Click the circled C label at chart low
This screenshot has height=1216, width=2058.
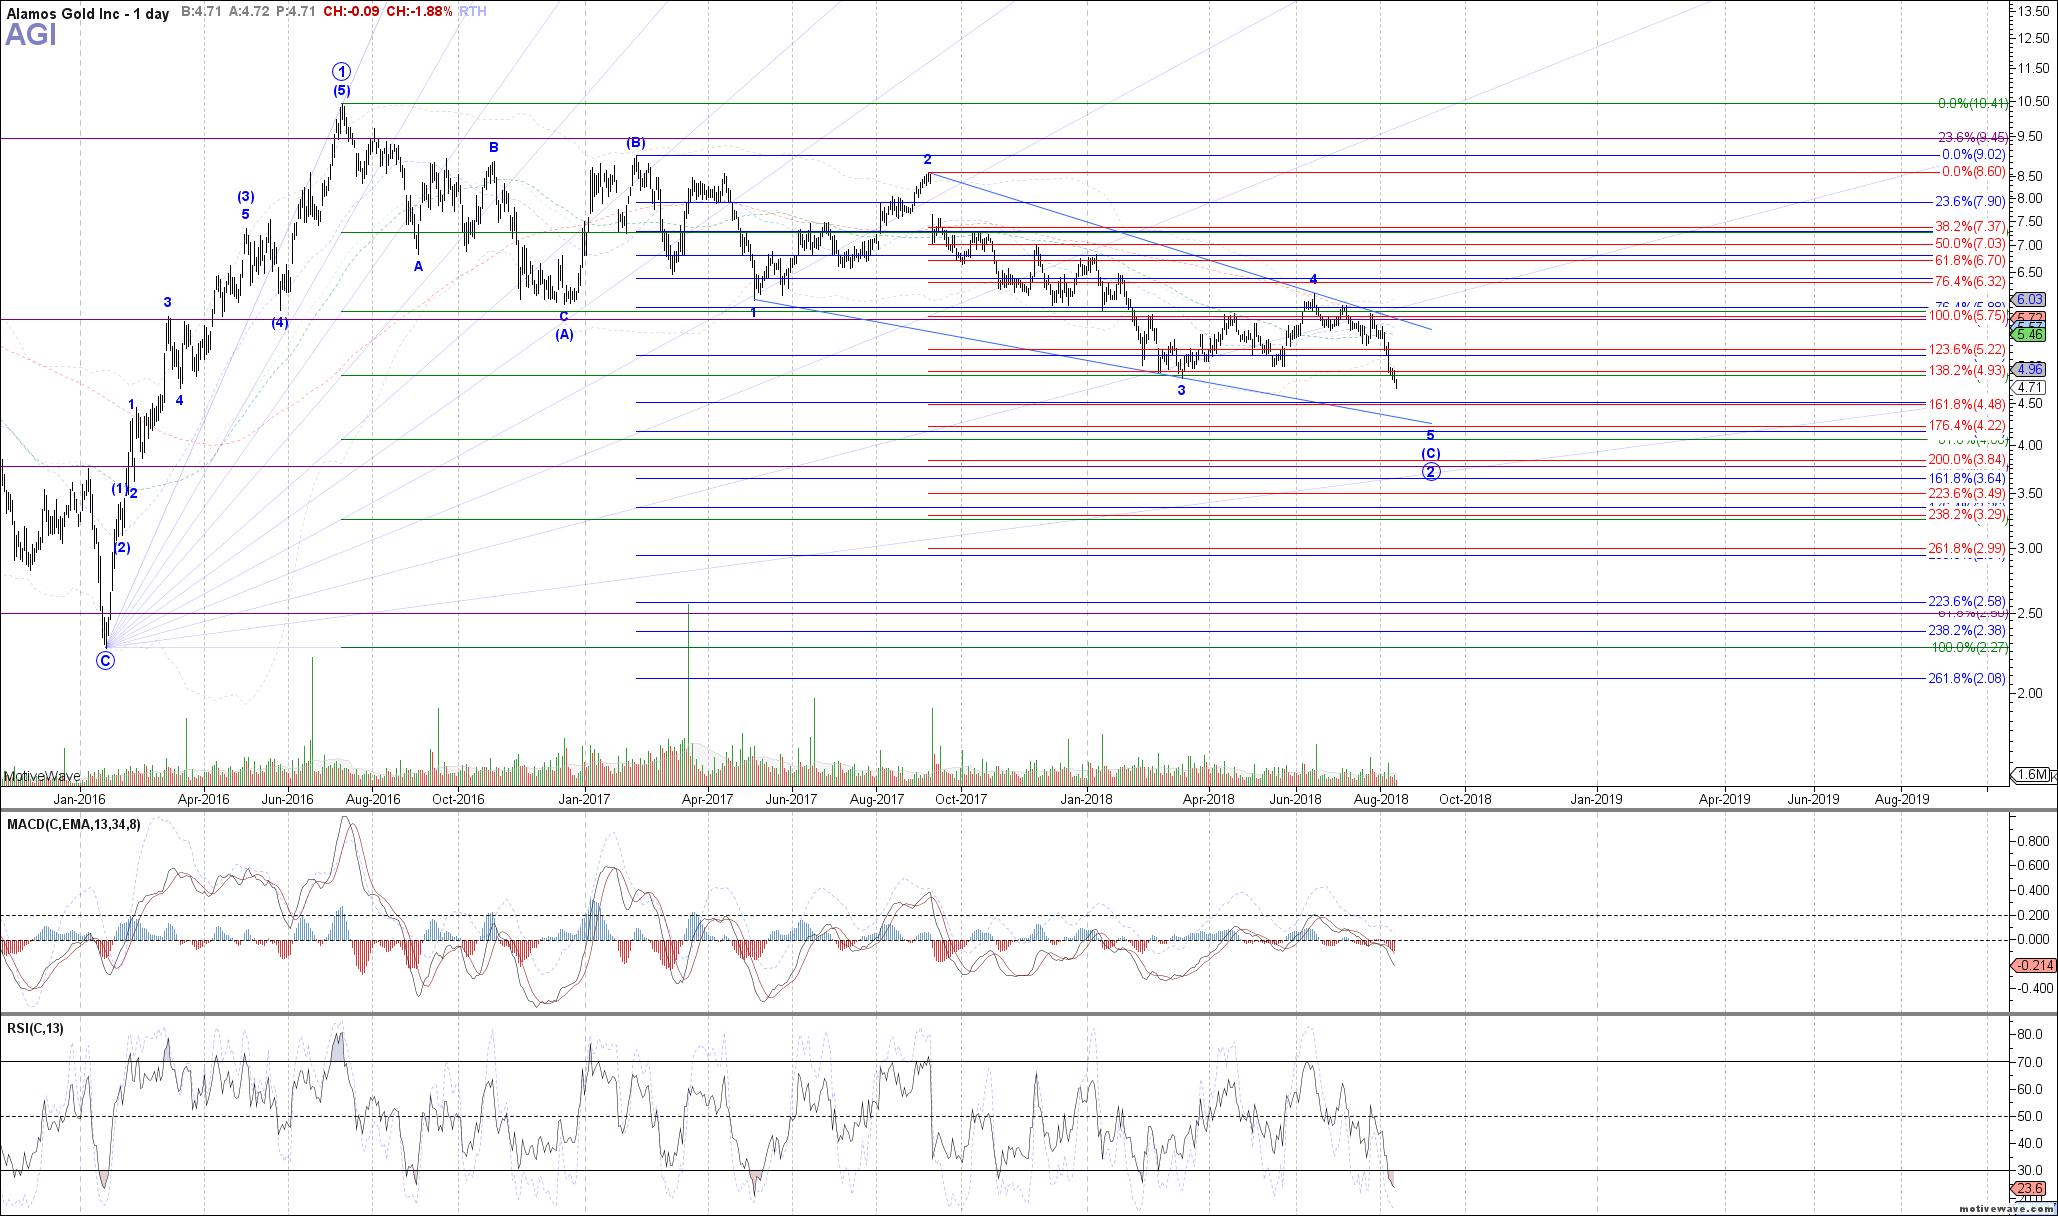(105, 660)
